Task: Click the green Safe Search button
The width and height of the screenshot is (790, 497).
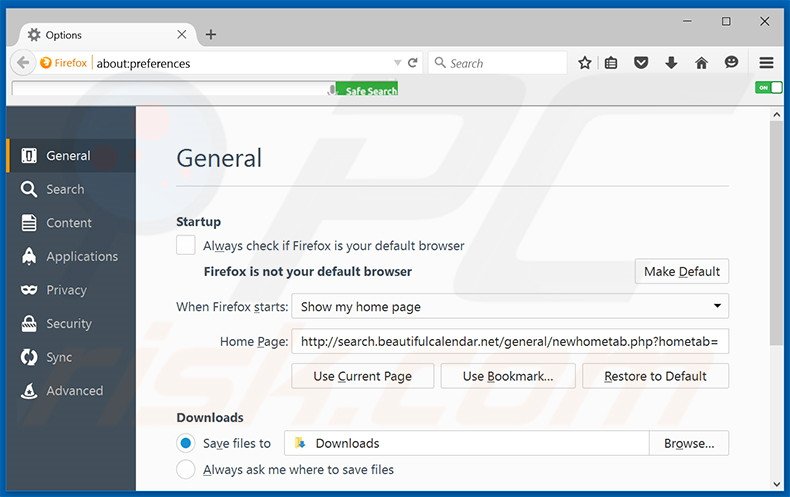Action: pyautogui.click(x=367, y=88)
